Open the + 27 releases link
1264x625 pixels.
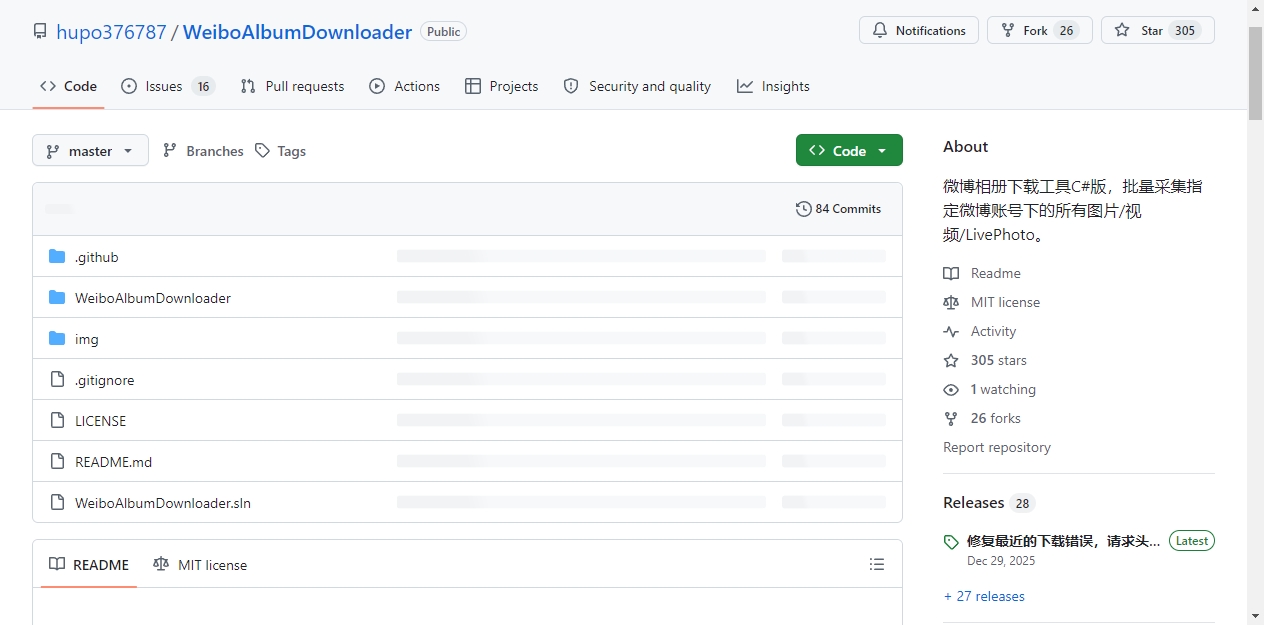(984, 596)
